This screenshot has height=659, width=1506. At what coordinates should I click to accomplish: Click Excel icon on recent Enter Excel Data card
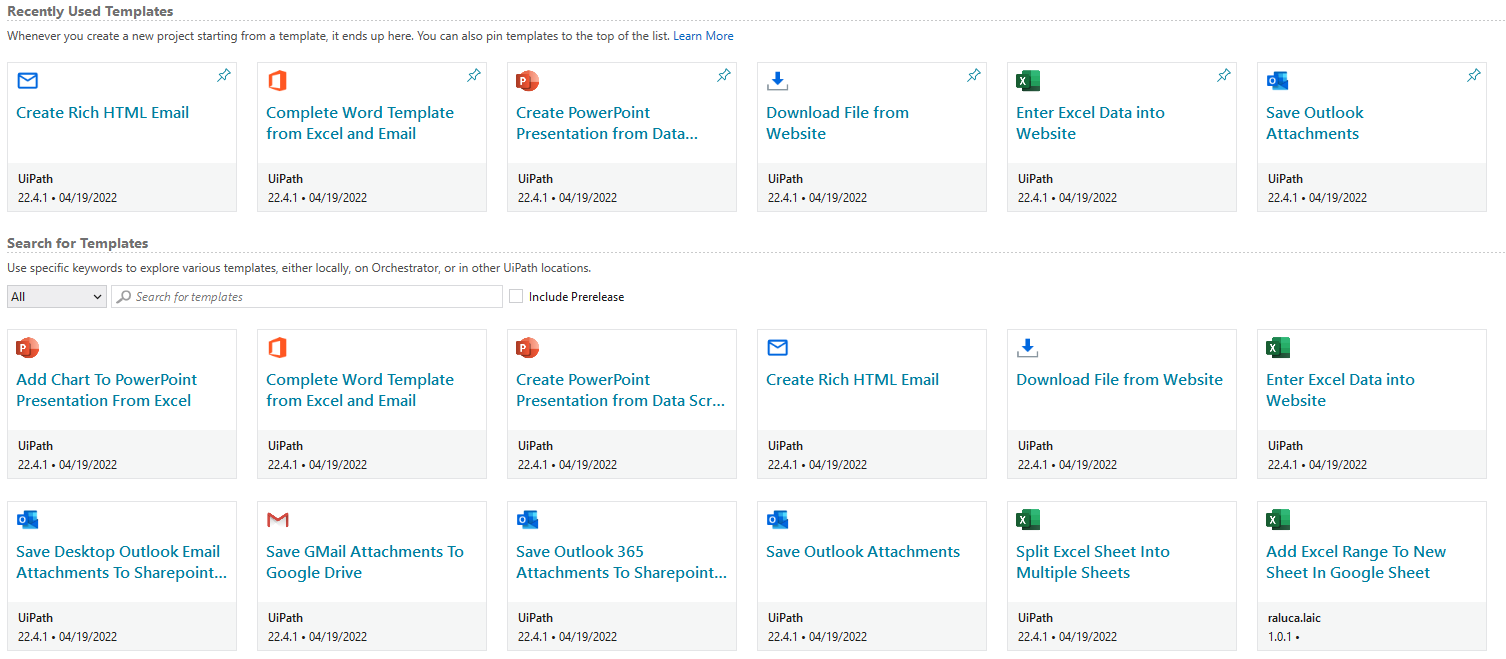click(x=1028, y=81)
